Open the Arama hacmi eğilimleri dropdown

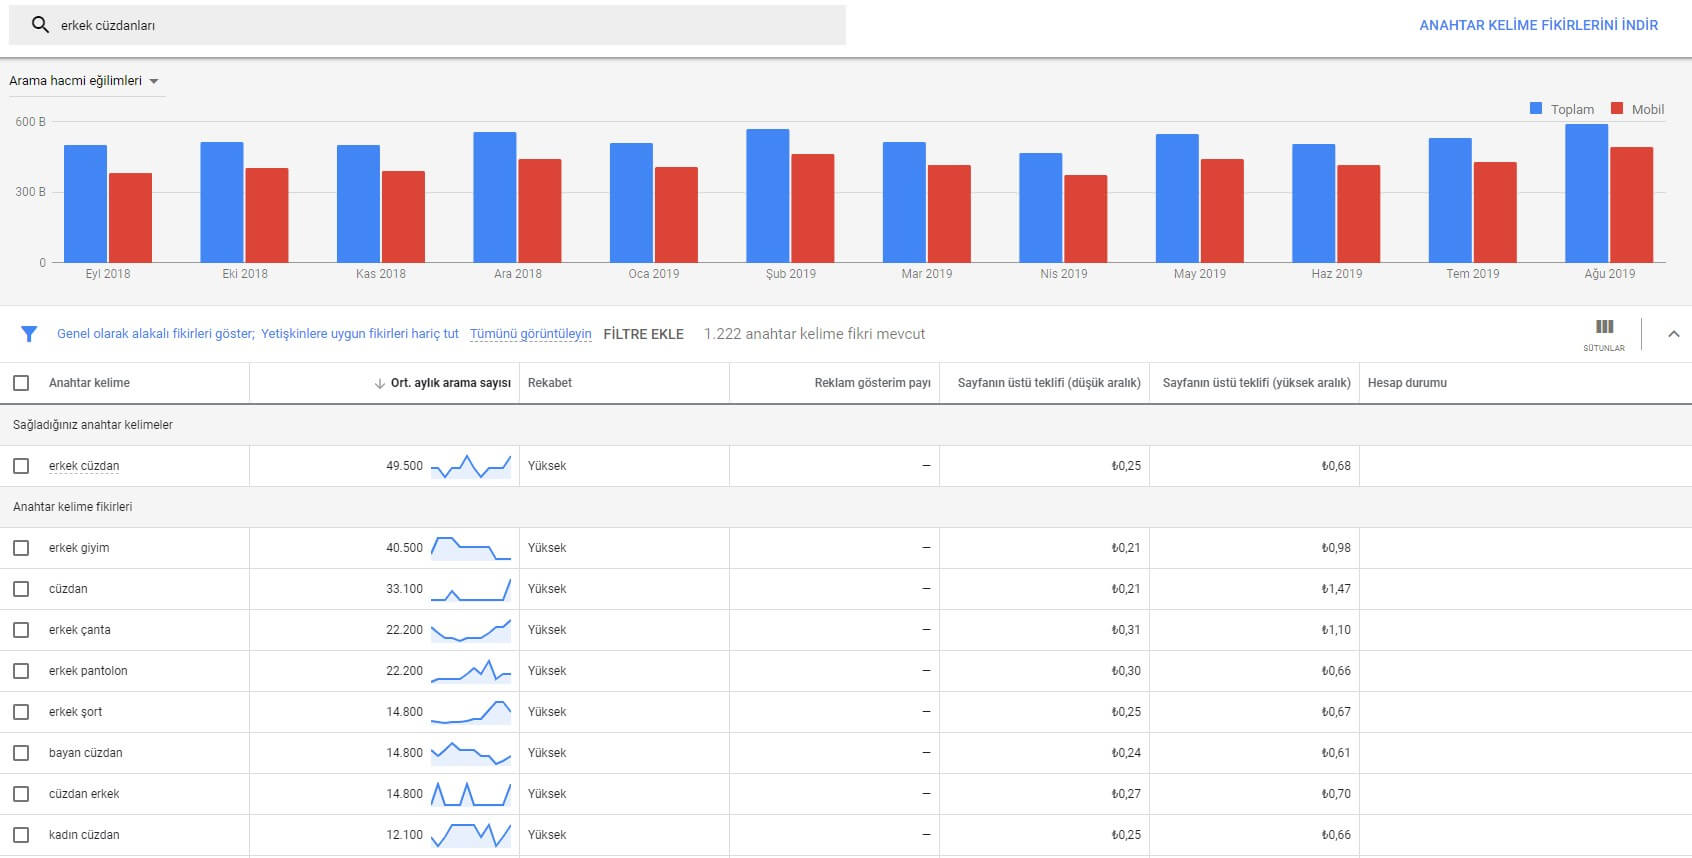84,81
